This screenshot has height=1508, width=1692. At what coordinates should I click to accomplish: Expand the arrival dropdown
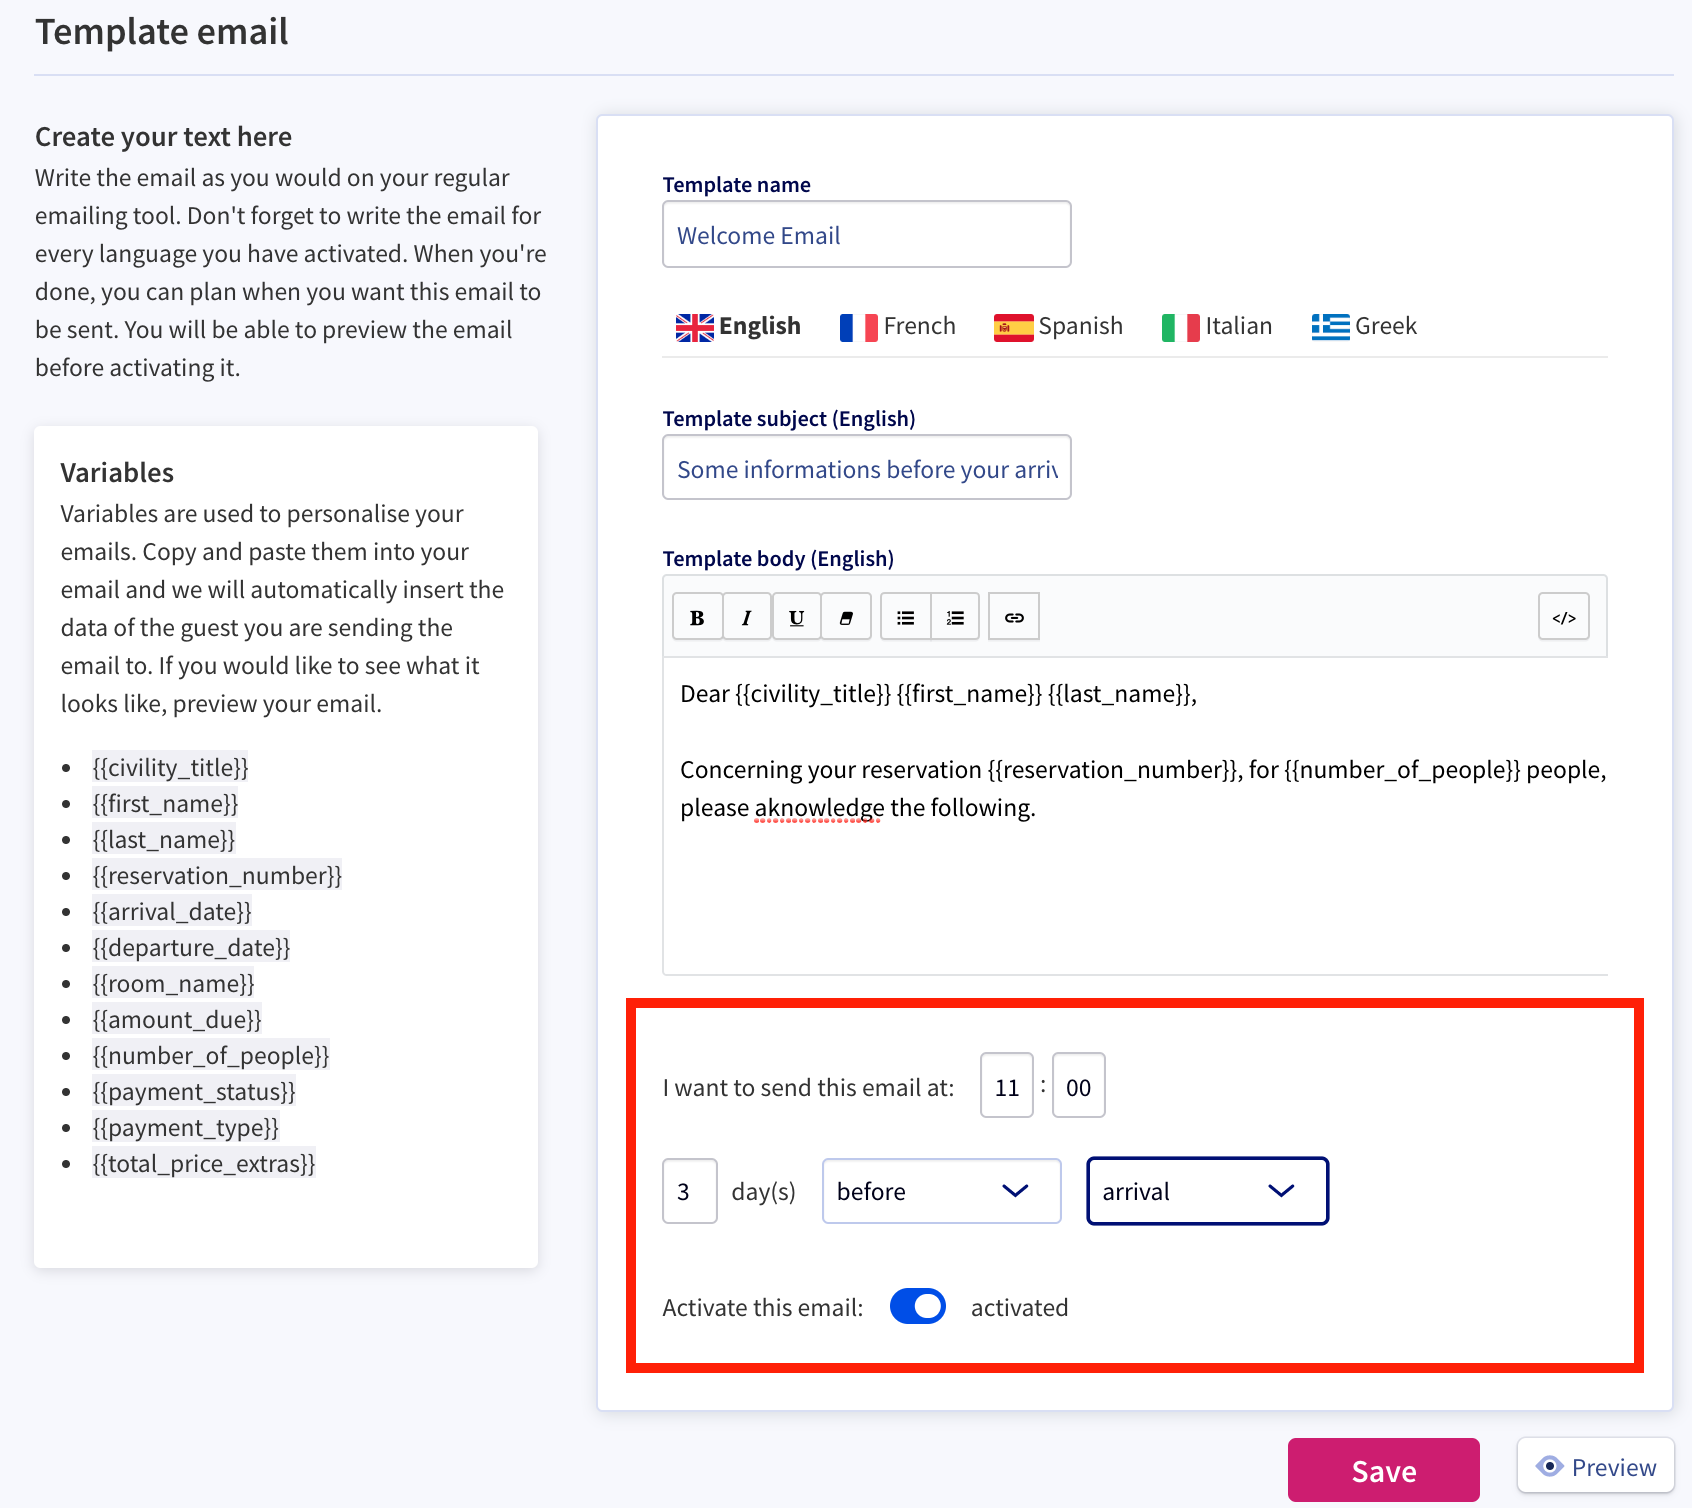[x=1207, y=1191]
